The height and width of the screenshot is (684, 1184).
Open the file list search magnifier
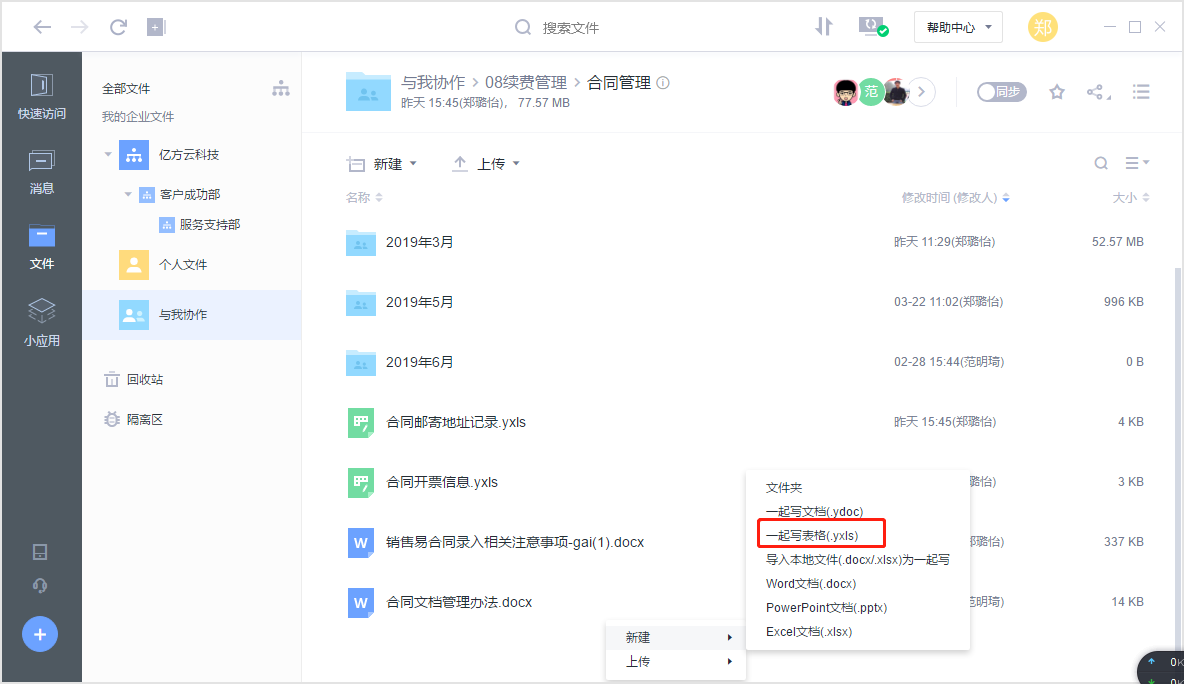click(x=1101, y=163)
